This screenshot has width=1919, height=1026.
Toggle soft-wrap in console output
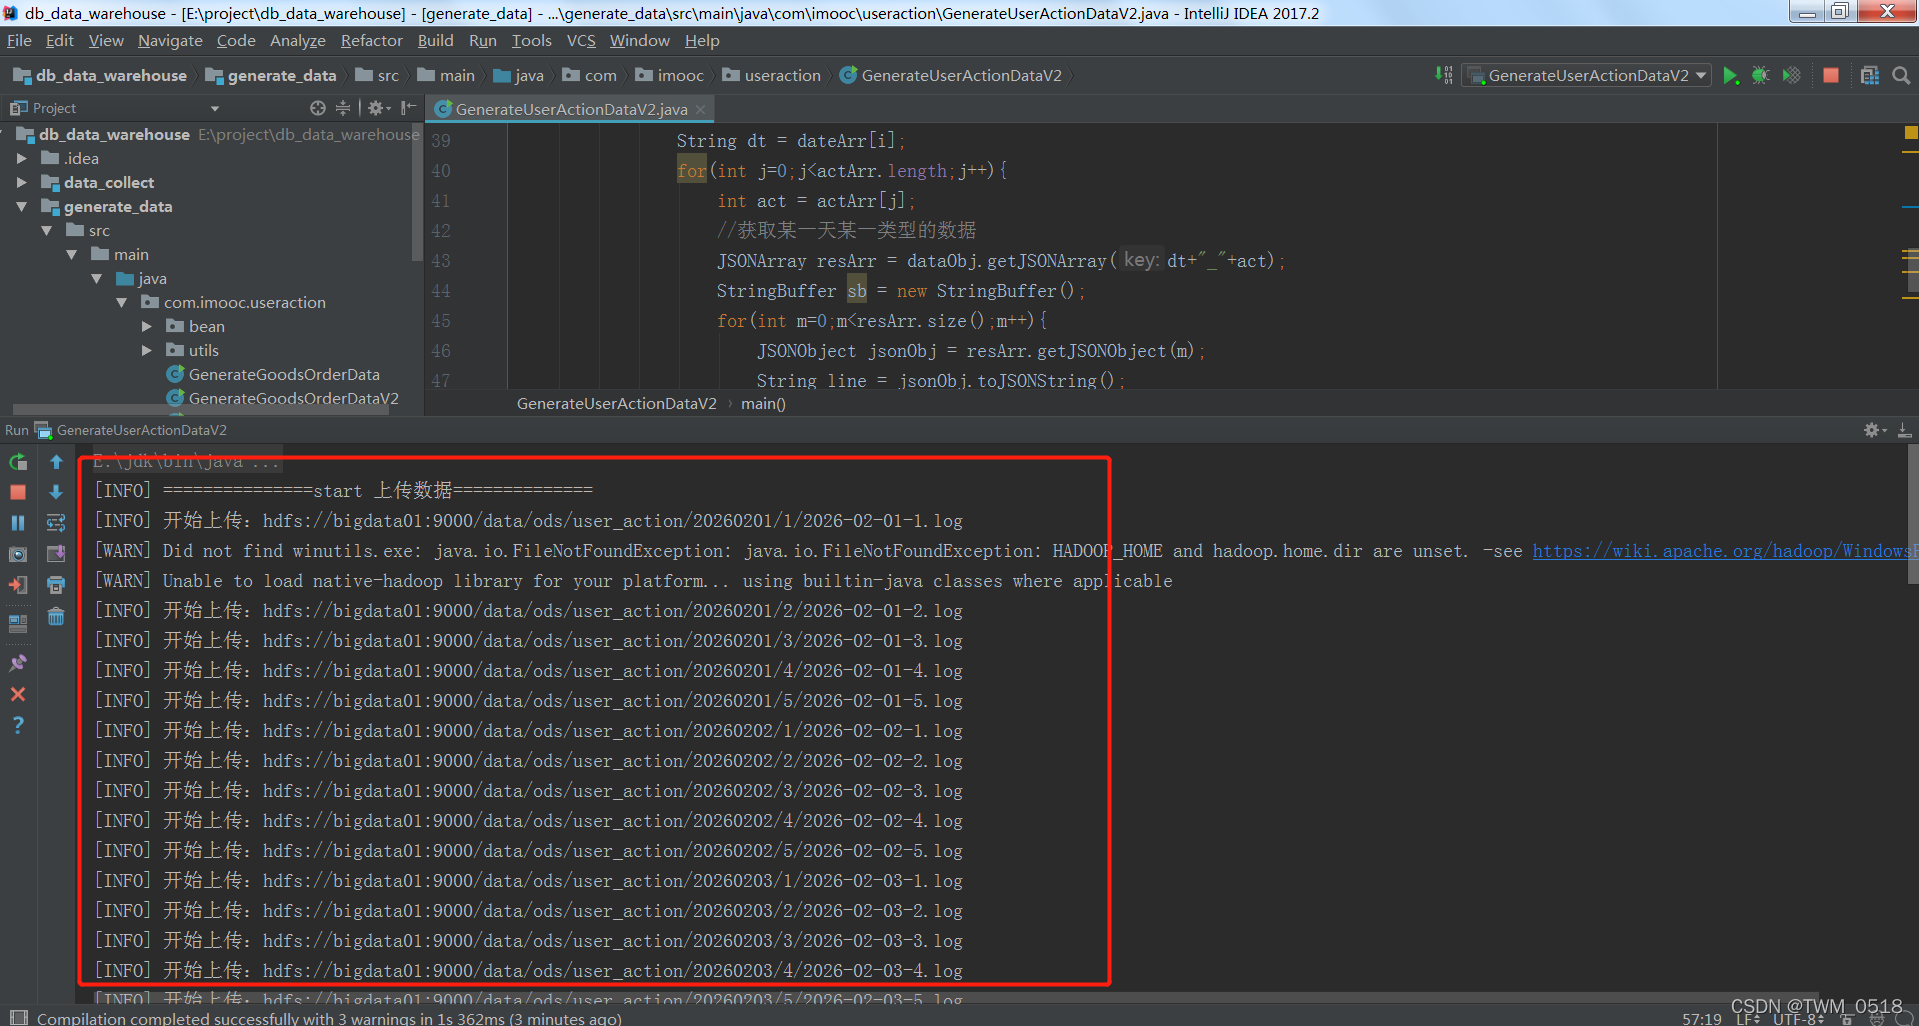click(x=56, y=523)
